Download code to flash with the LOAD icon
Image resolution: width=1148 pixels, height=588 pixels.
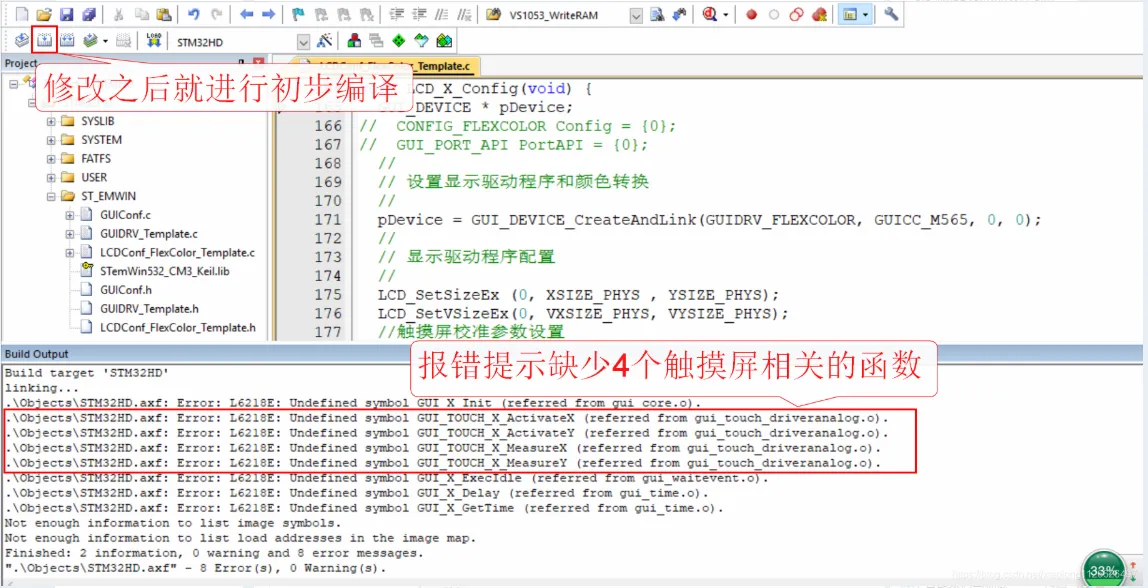coord(154,40)
